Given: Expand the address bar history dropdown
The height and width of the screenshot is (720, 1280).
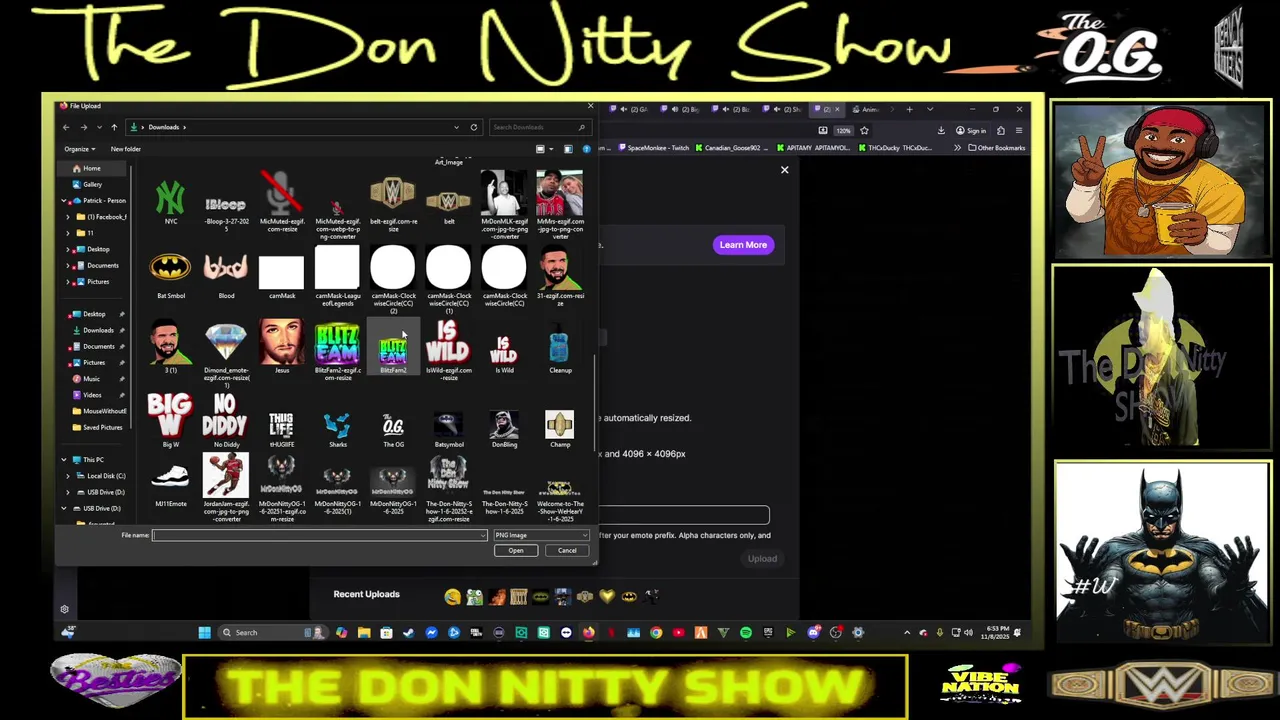Looking at the screenshot, I should (457, 127).
